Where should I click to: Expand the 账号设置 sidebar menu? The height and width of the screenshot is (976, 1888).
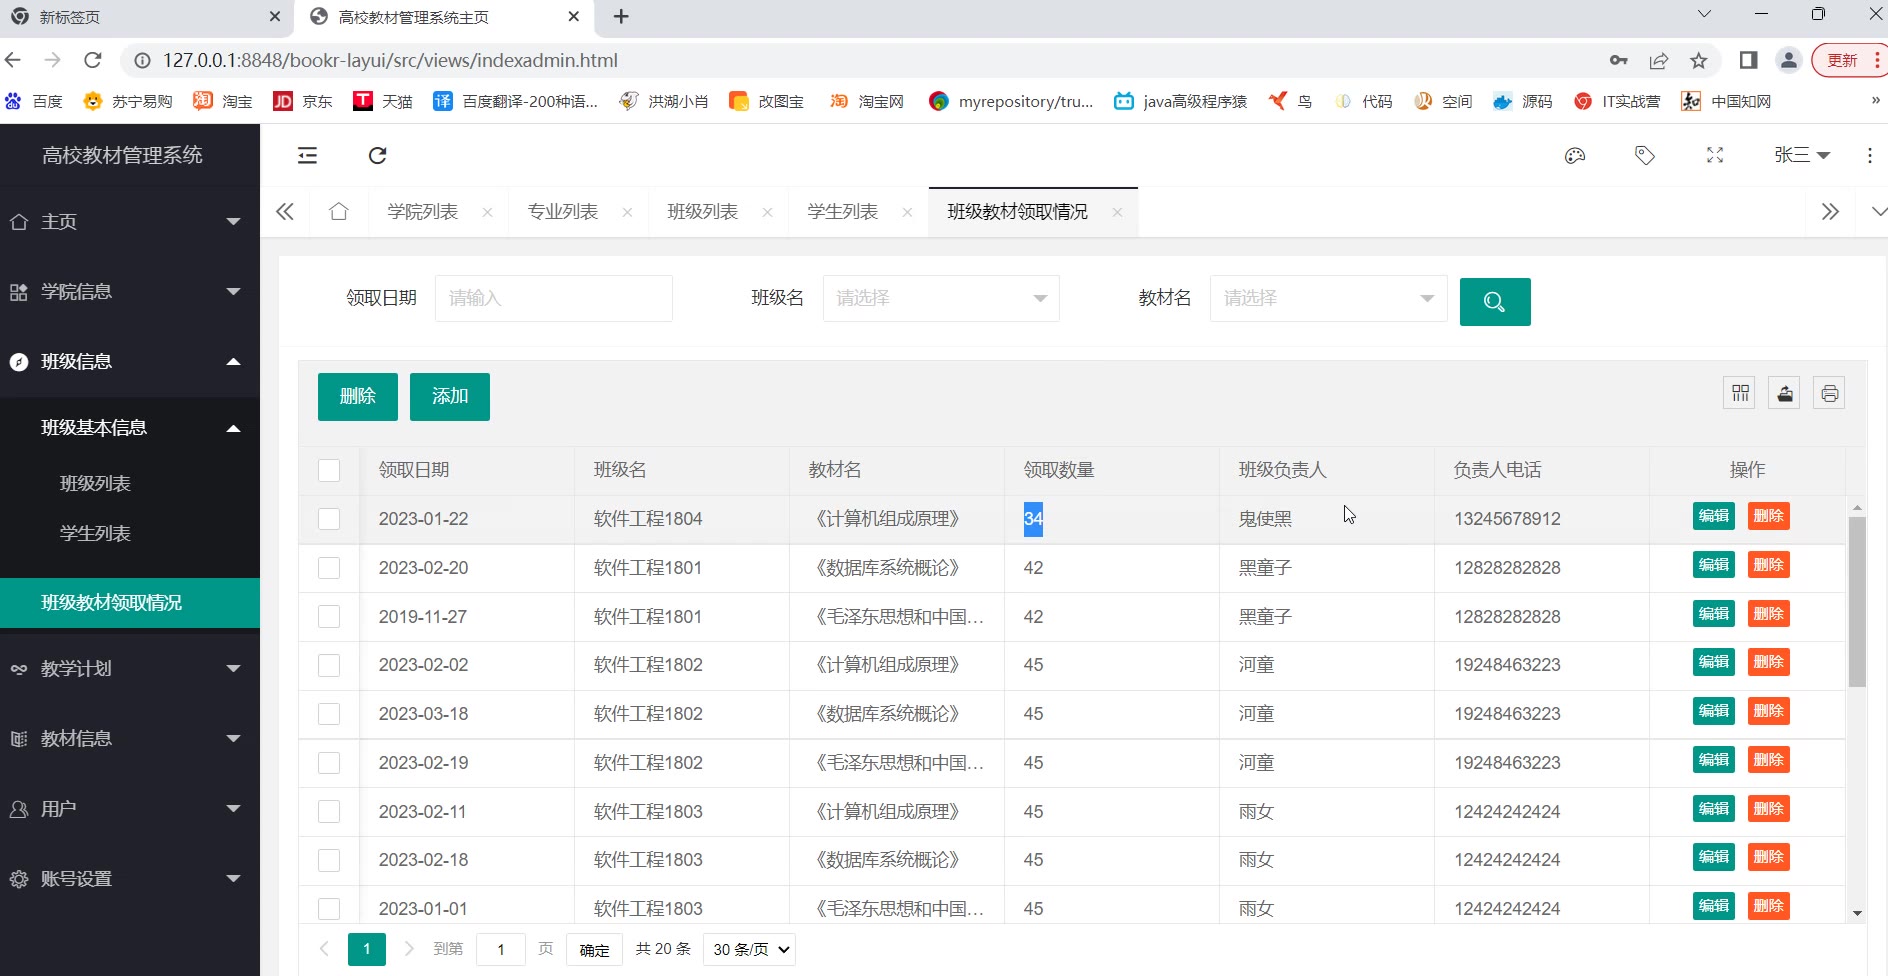[x=130, y=878]
